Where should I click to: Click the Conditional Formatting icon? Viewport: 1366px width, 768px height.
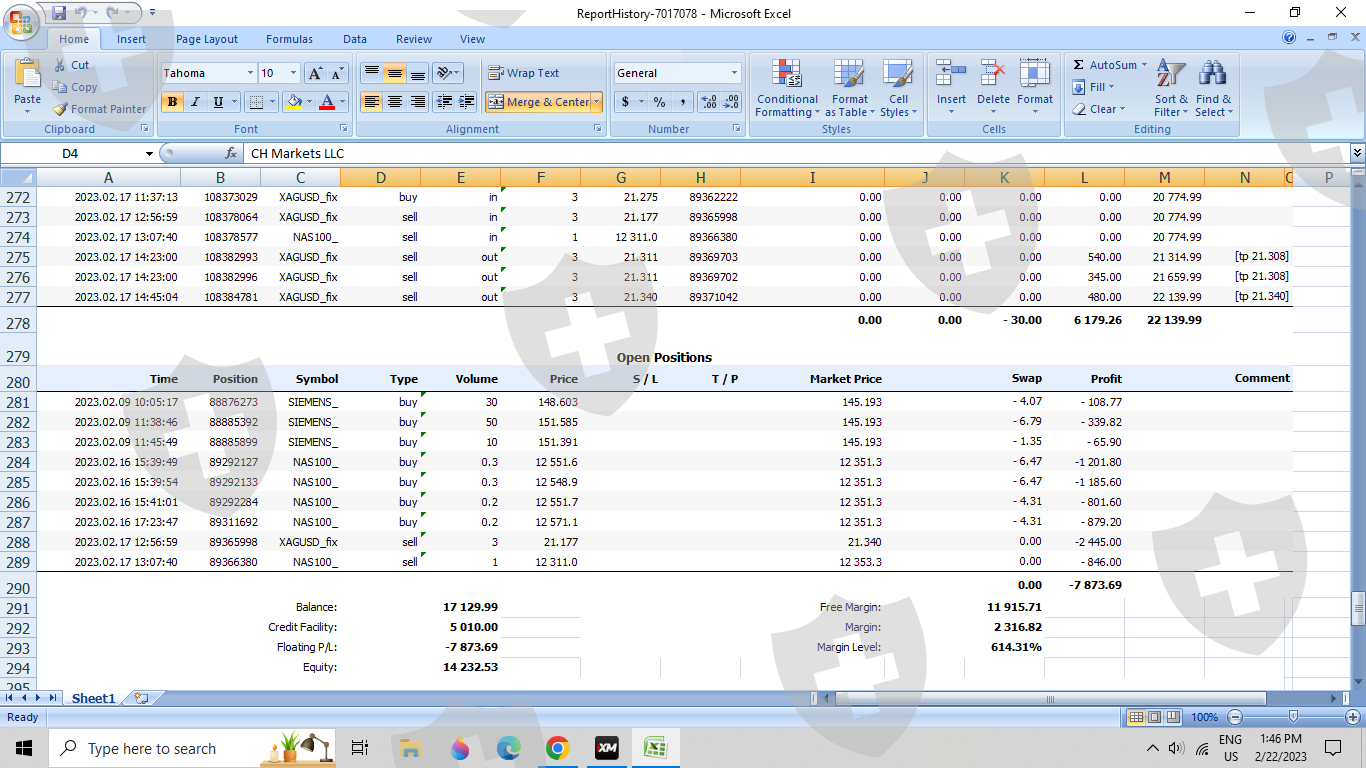[x=787, y=75]
